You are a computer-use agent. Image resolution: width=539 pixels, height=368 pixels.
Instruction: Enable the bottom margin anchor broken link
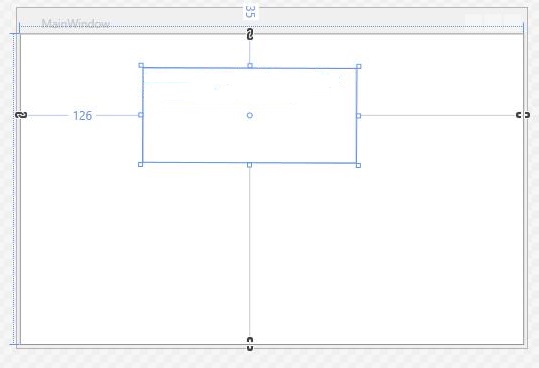point(250,344)
